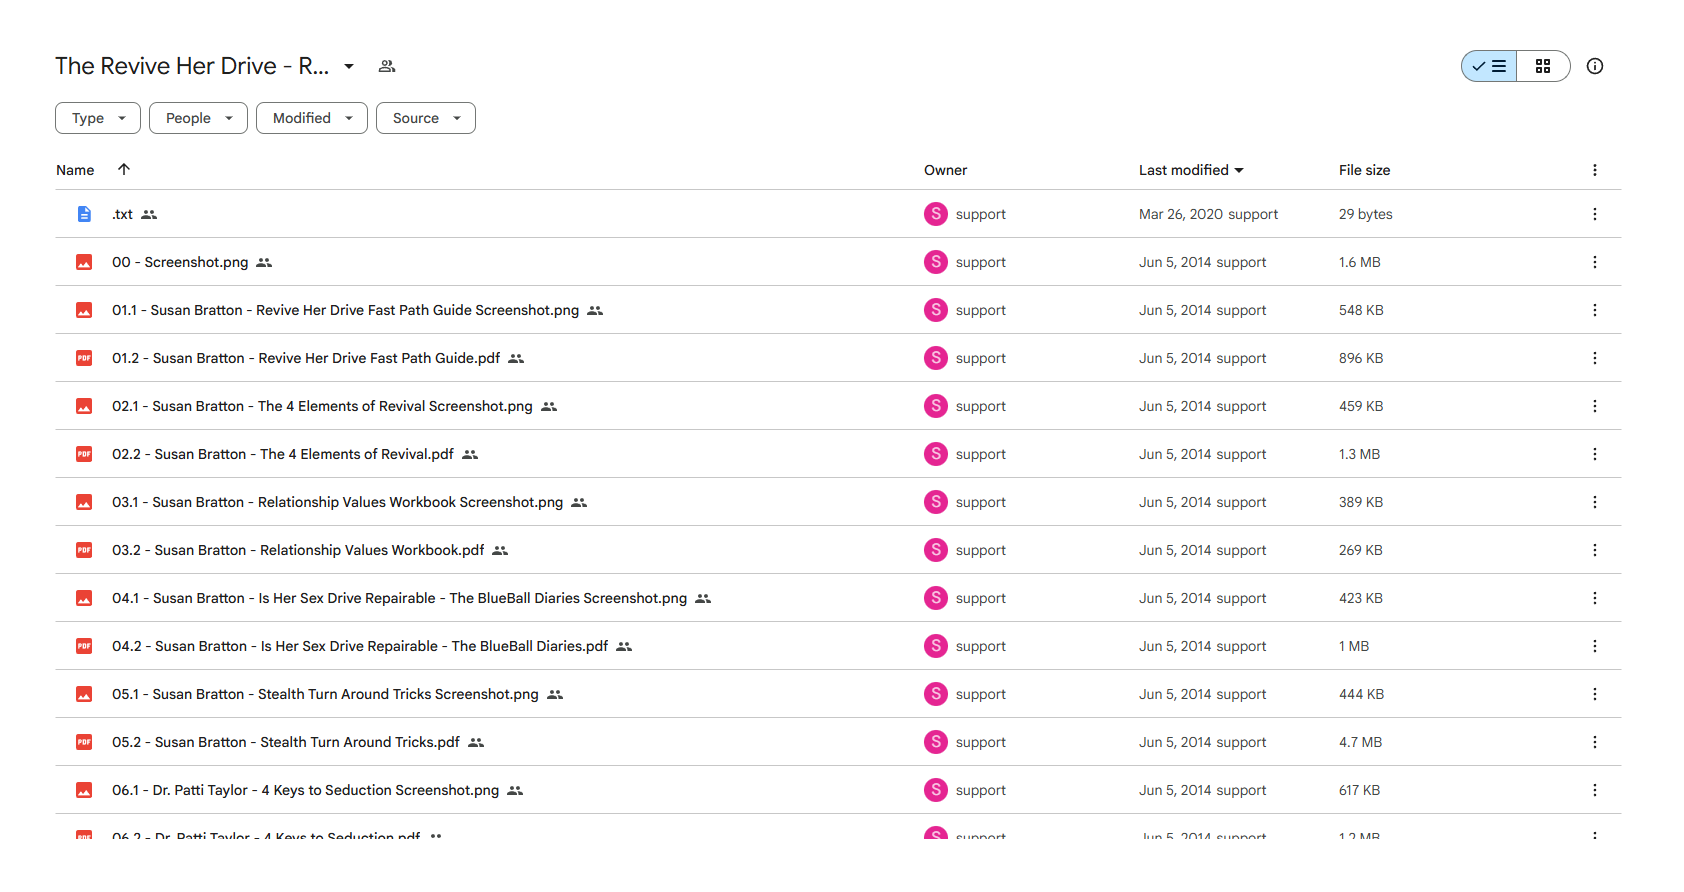Click shared icon next to 00 - Screenshot.png

coord(264,262)
